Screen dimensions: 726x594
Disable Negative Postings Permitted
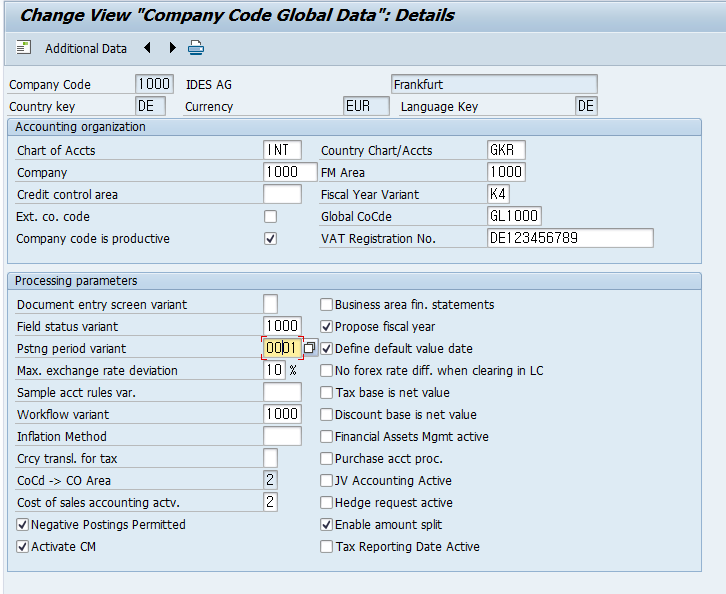[x=23, y=525]
